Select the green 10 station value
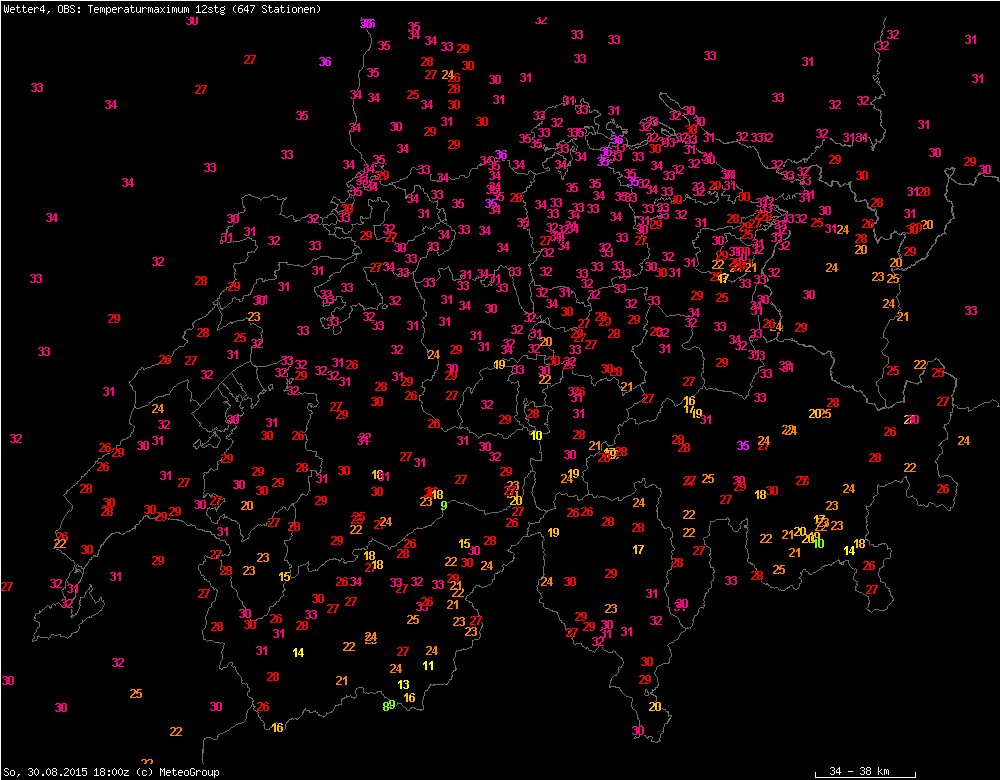The height and width of the screenshot is (780, 1000). (x=819, y=543)
